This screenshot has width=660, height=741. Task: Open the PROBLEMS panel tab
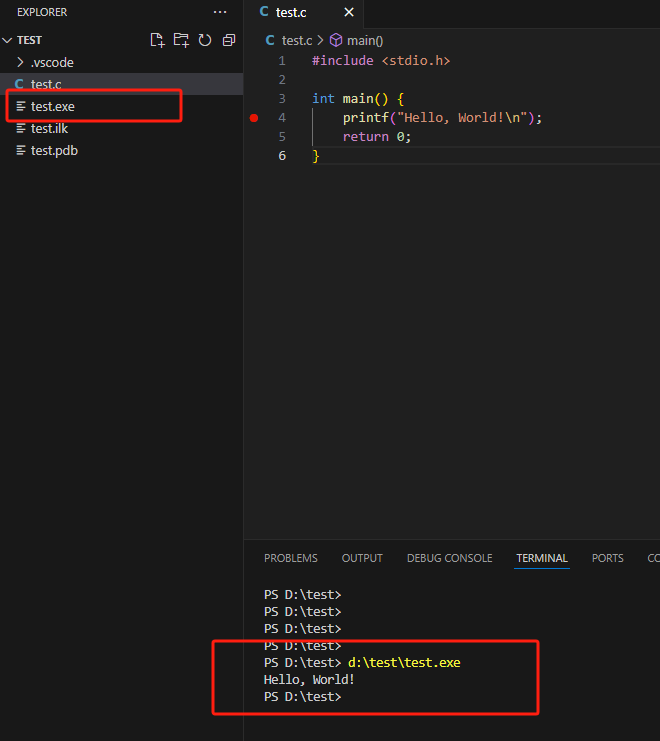coord(291,558)
